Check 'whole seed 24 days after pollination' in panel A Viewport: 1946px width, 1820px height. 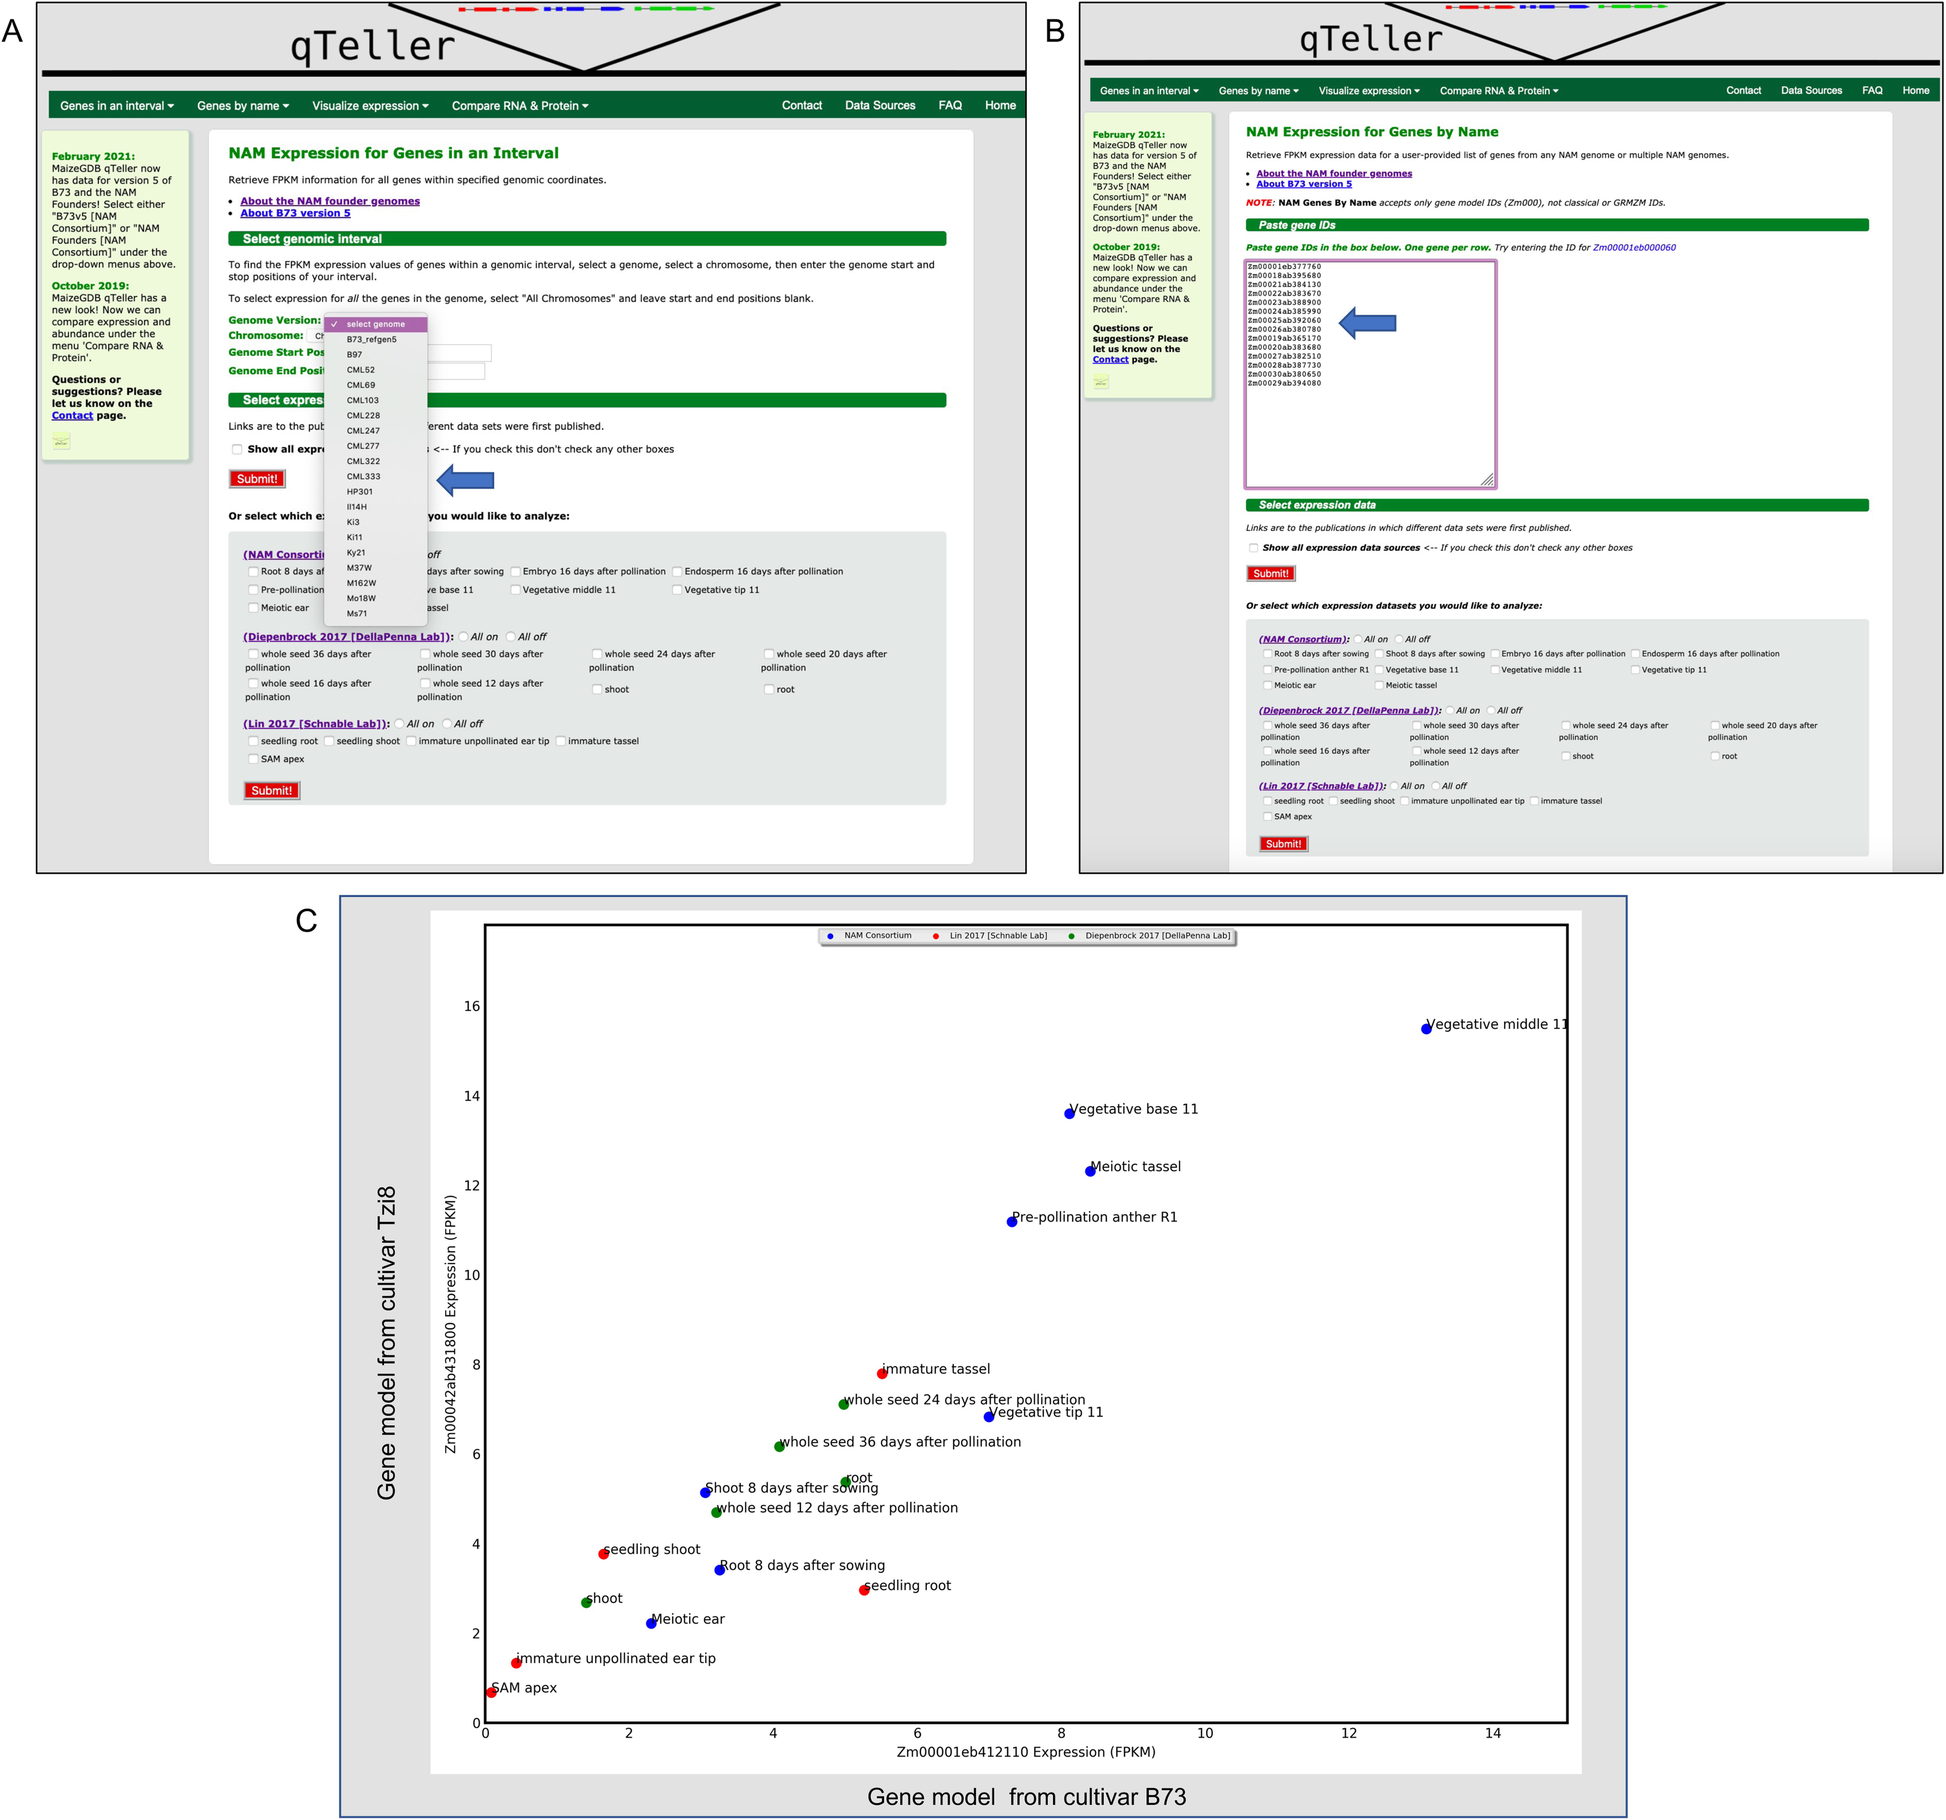pyautogui.click(x=597, y=654)
